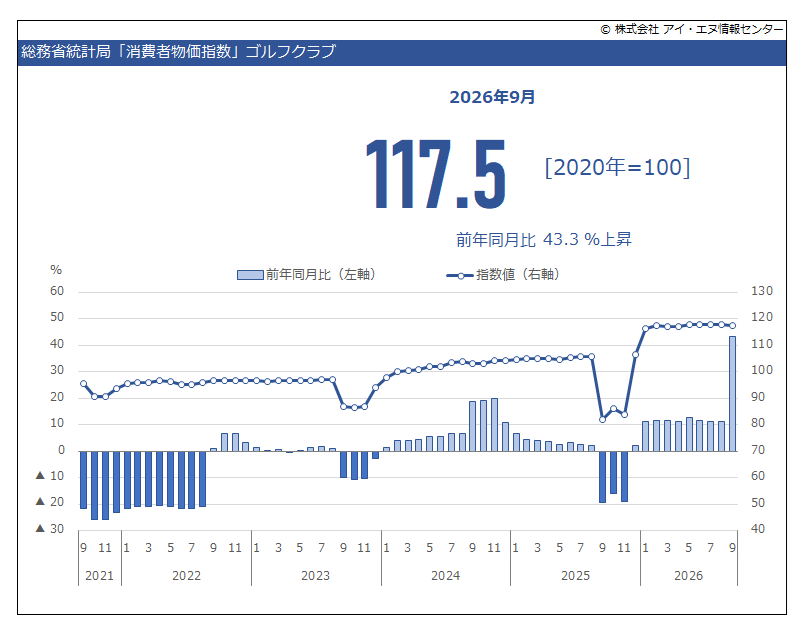Click the negative bar for September 2025
The width and height of the screenshot is (804, 635).
602,477
